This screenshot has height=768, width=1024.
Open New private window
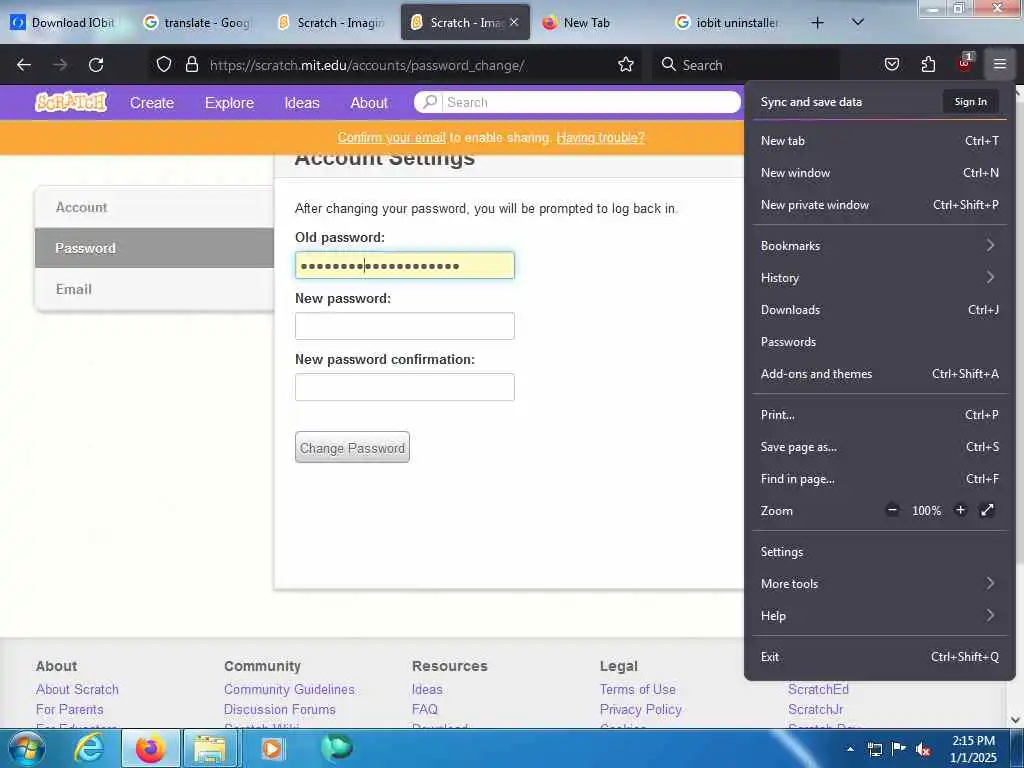pyautogui.click(x=878, y=204)
